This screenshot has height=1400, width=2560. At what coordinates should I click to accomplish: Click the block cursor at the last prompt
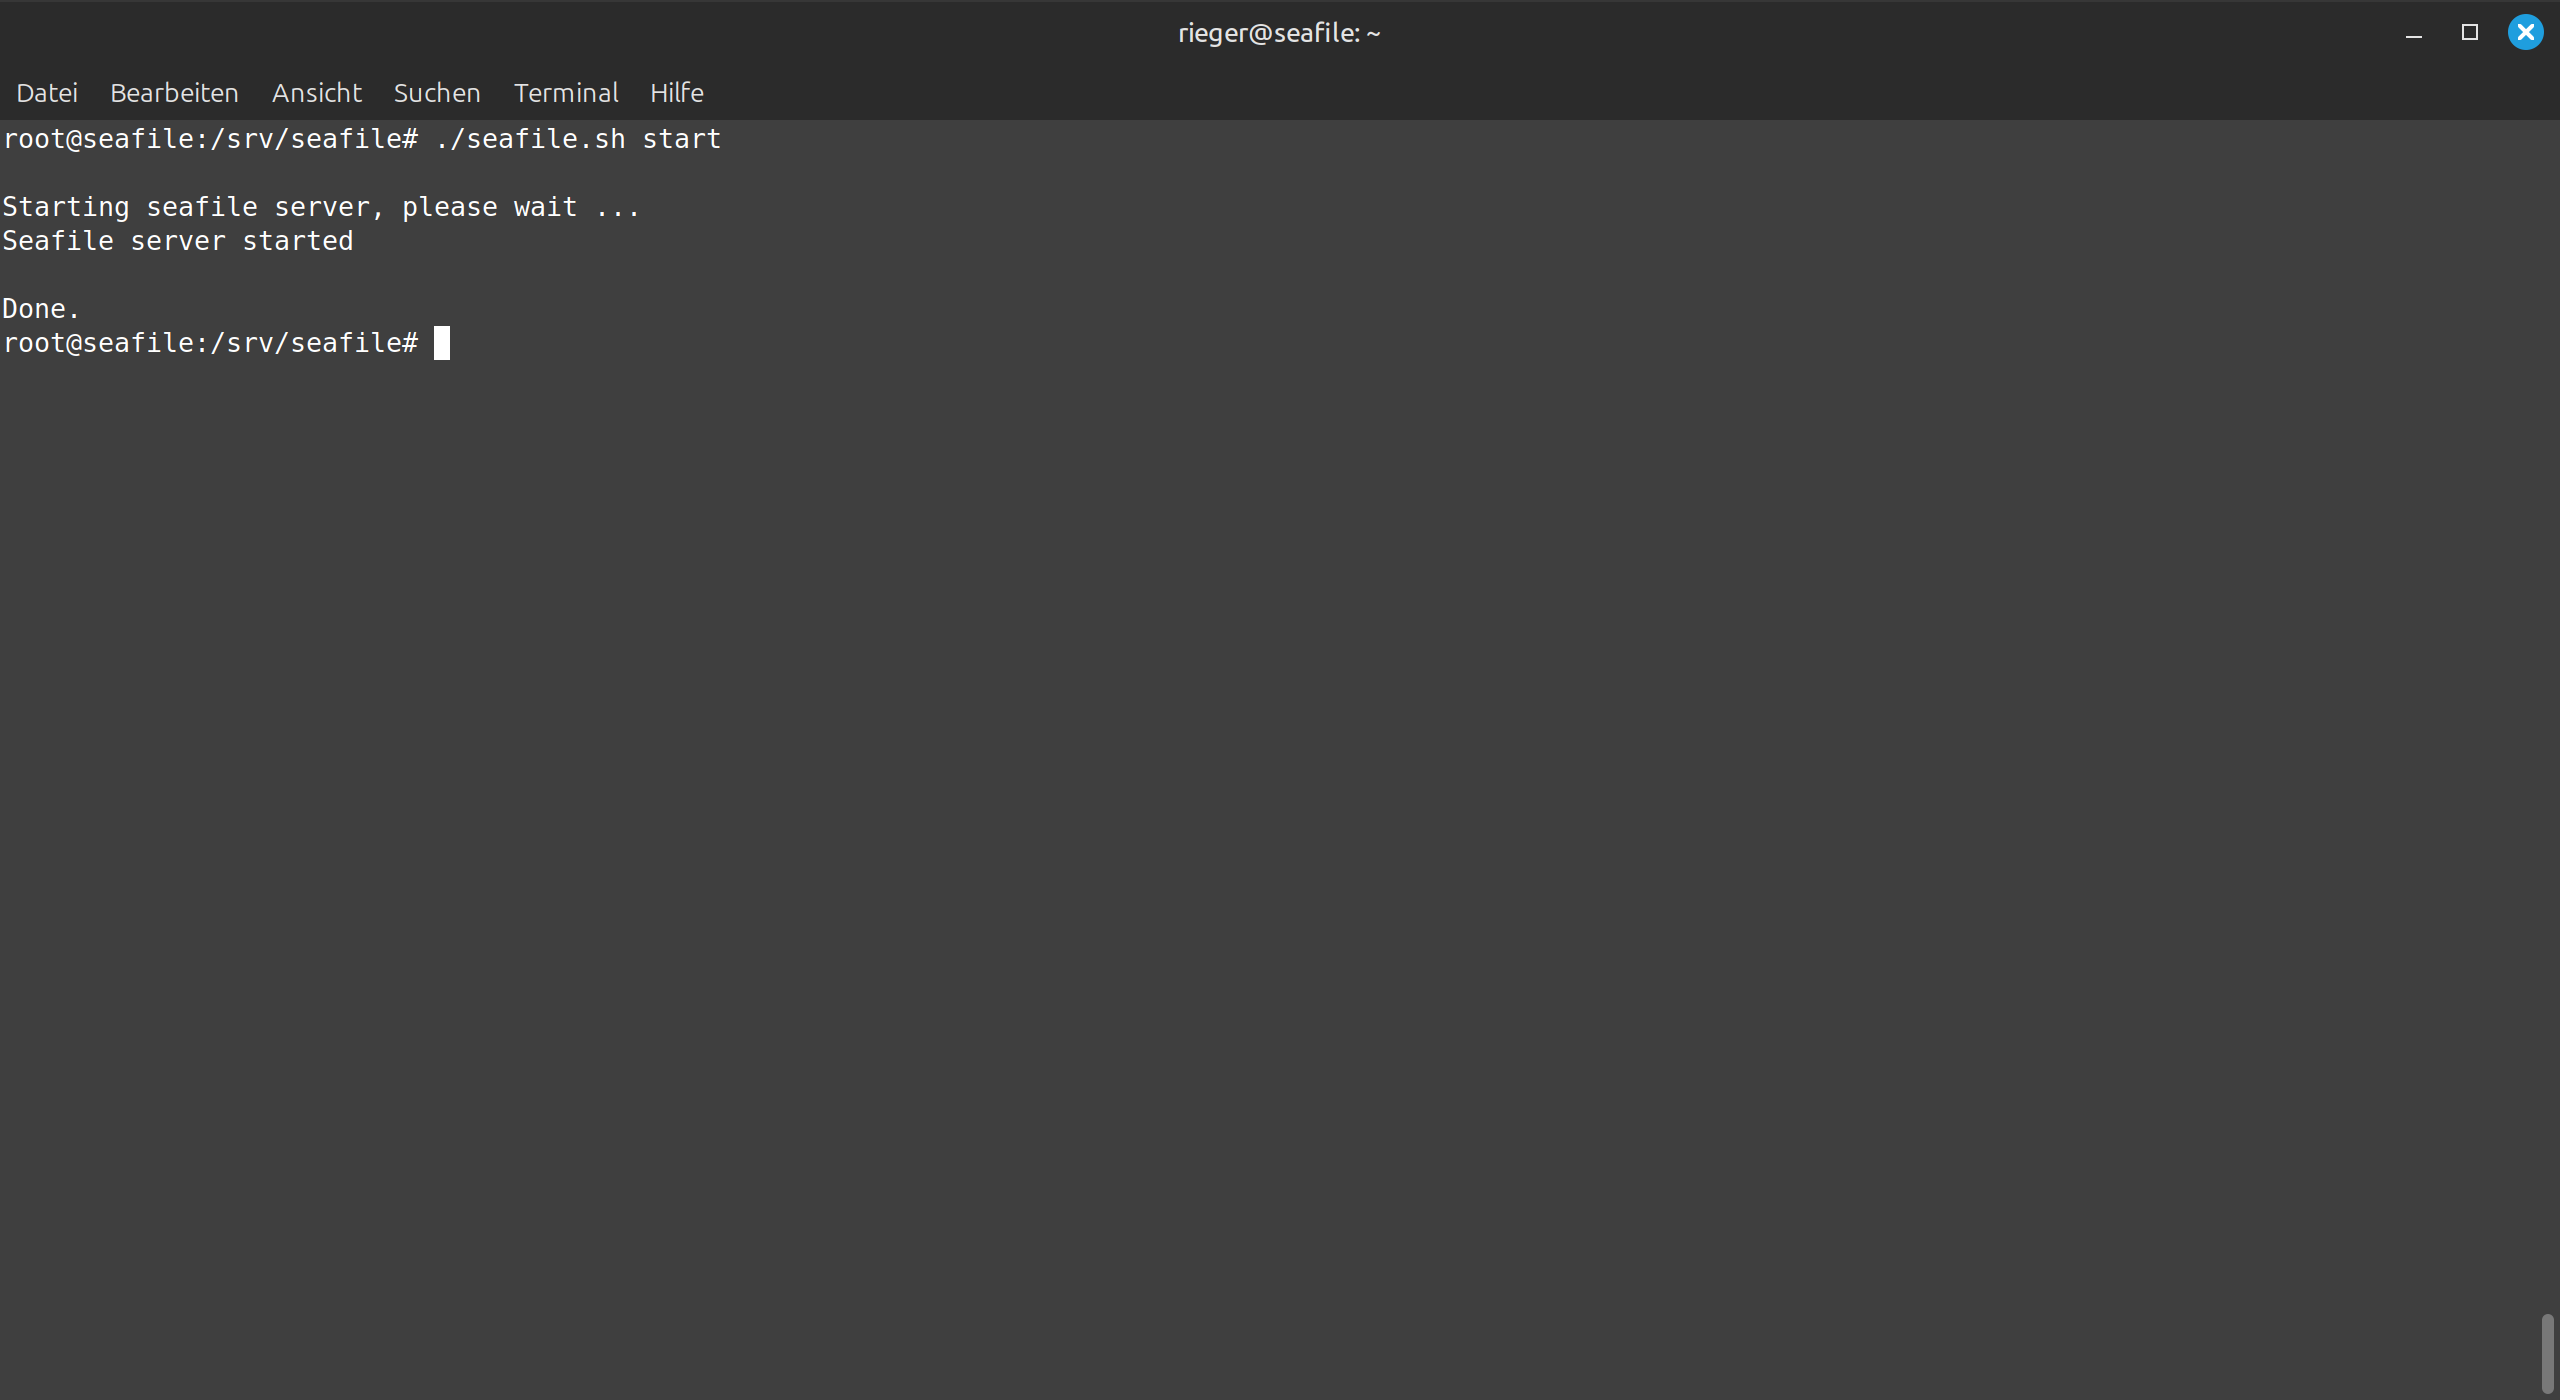tap(442, 343)
